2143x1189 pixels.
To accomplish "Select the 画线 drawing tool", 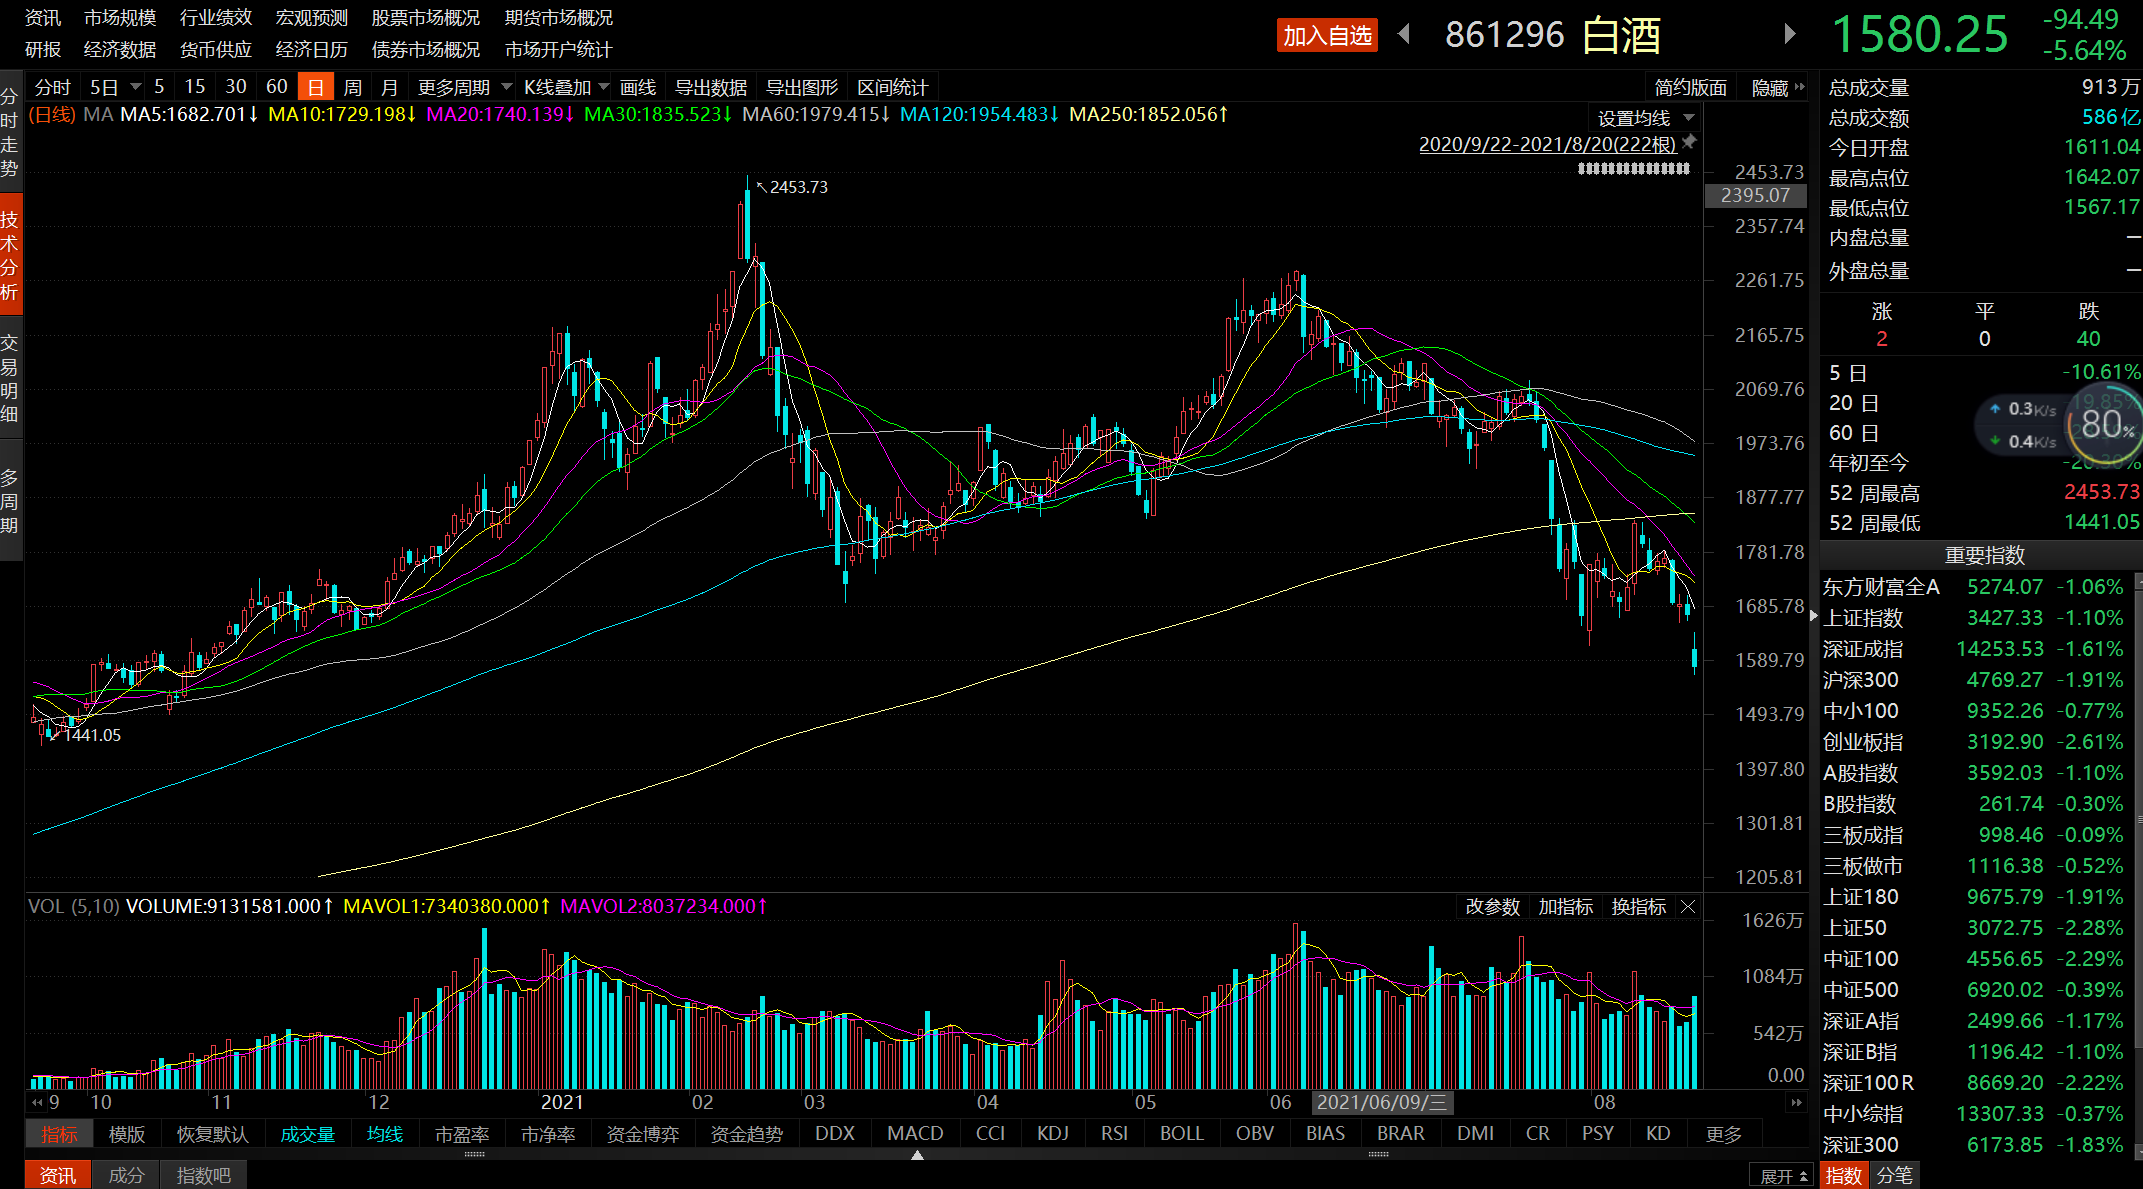I will pyautogui.click(x=638, y=86).
